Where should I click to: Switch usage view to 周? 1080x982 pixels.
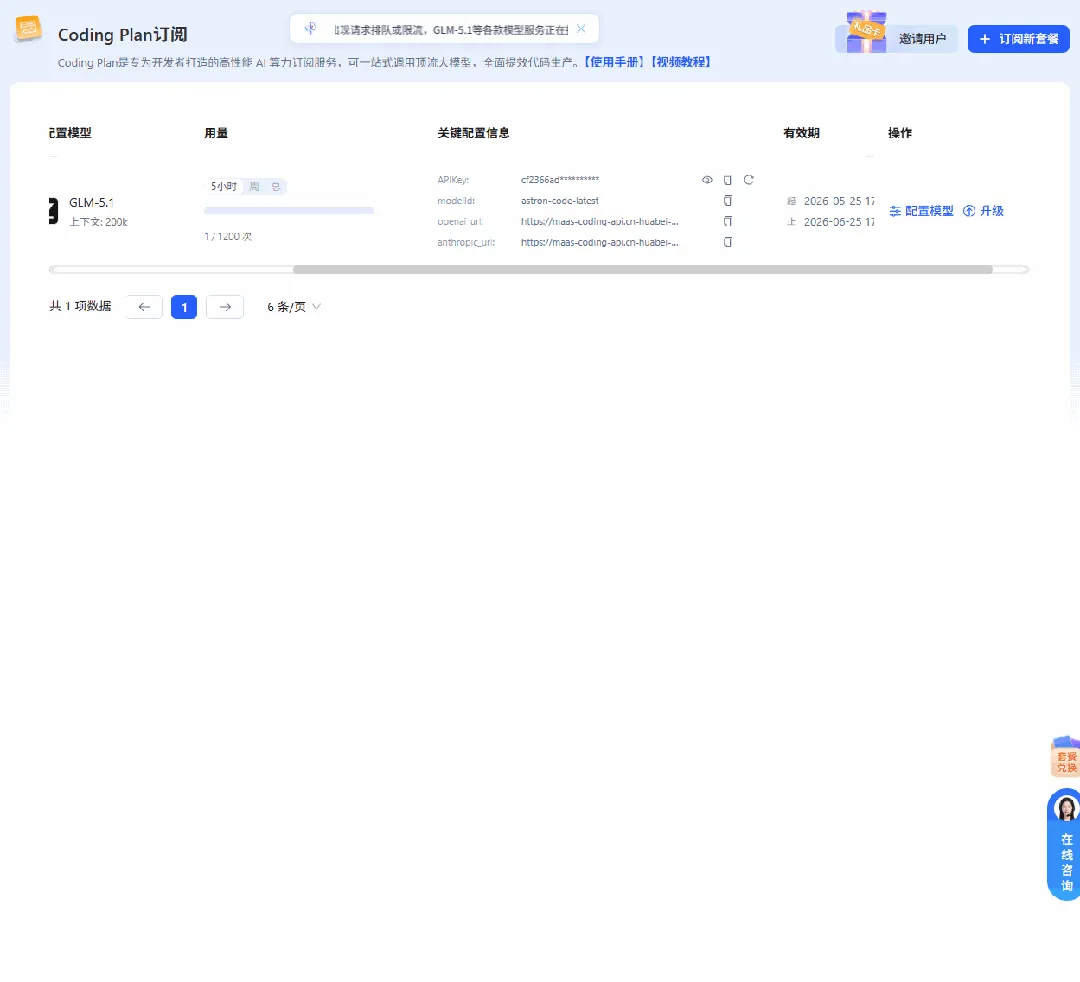click(254, 187)
